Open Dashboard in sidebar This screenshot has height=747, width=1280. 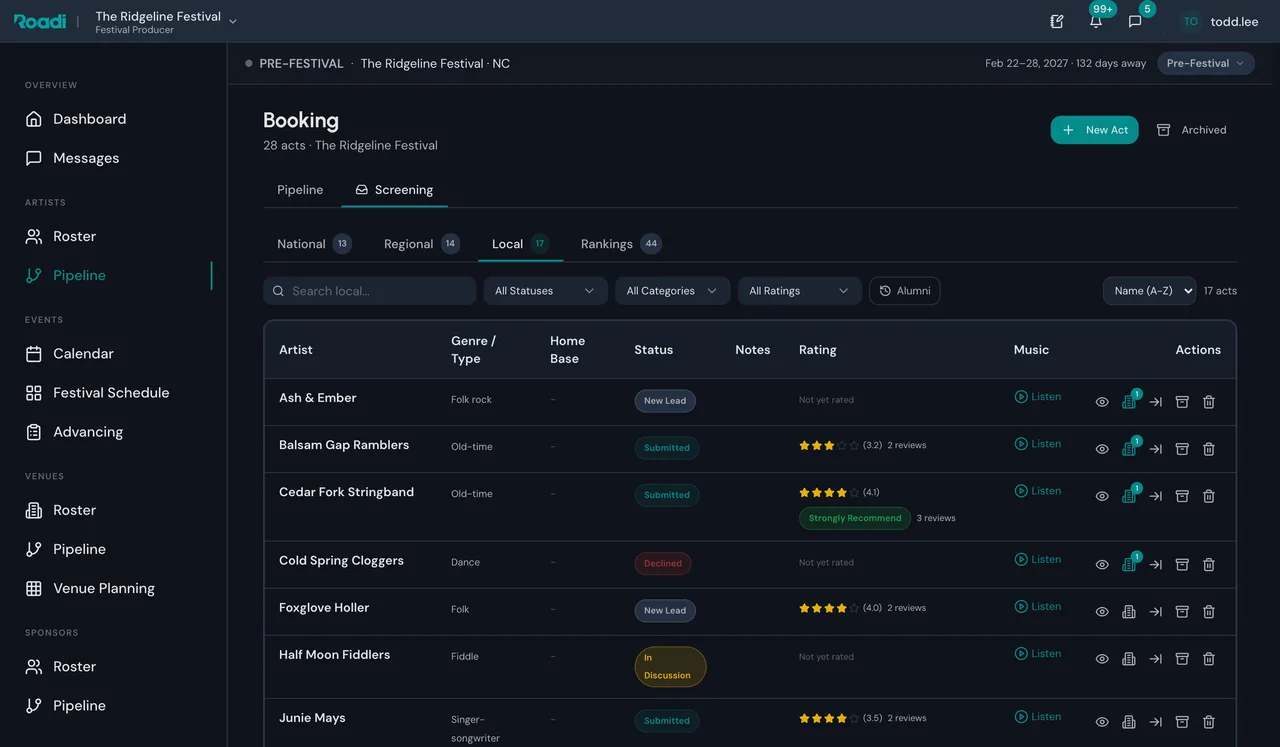[113, 119]
